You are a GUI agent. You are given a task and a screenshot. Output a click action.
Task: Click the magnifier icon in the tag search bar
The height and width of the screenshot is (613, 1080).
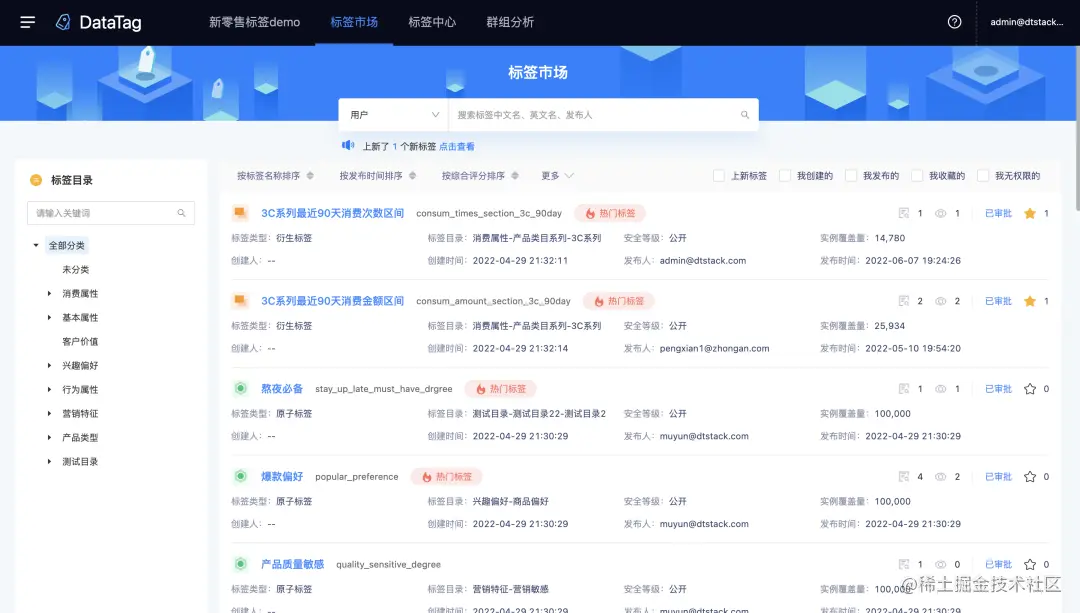pyautogui.click(x=745, y=114)
